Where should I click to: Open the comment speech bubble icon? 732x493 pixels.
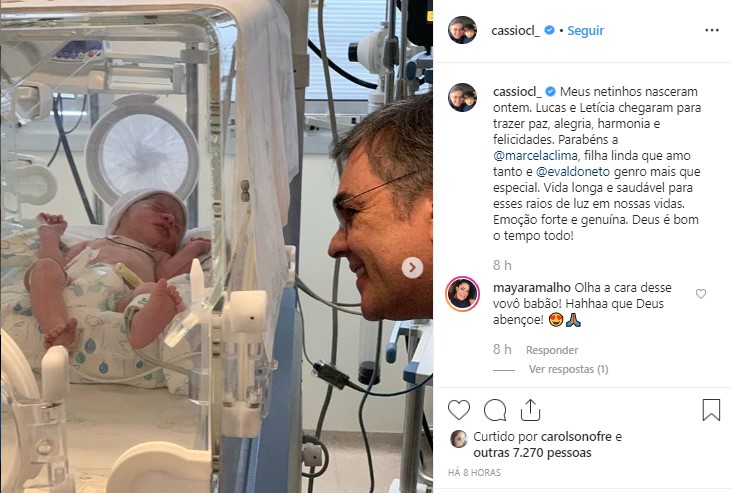pyautogui.click(x=495, y=410)
